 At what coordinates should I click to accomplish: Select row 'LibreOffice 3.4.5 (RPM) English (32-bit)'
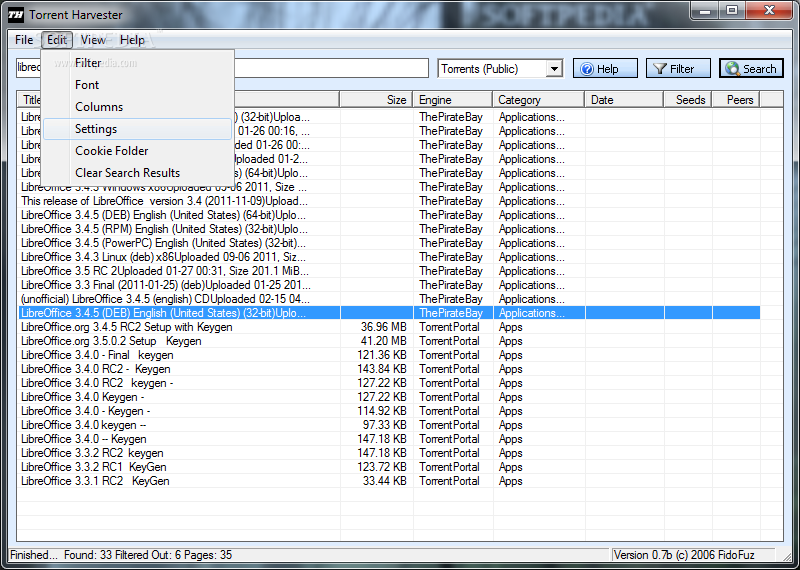coord(389,229)
